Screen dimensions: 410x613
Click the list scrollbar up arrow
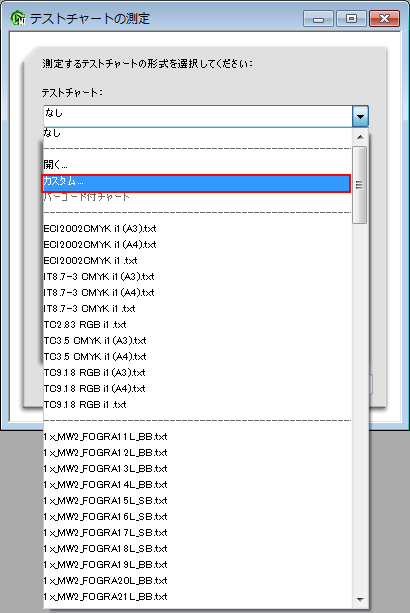click(x=360, y=137)
